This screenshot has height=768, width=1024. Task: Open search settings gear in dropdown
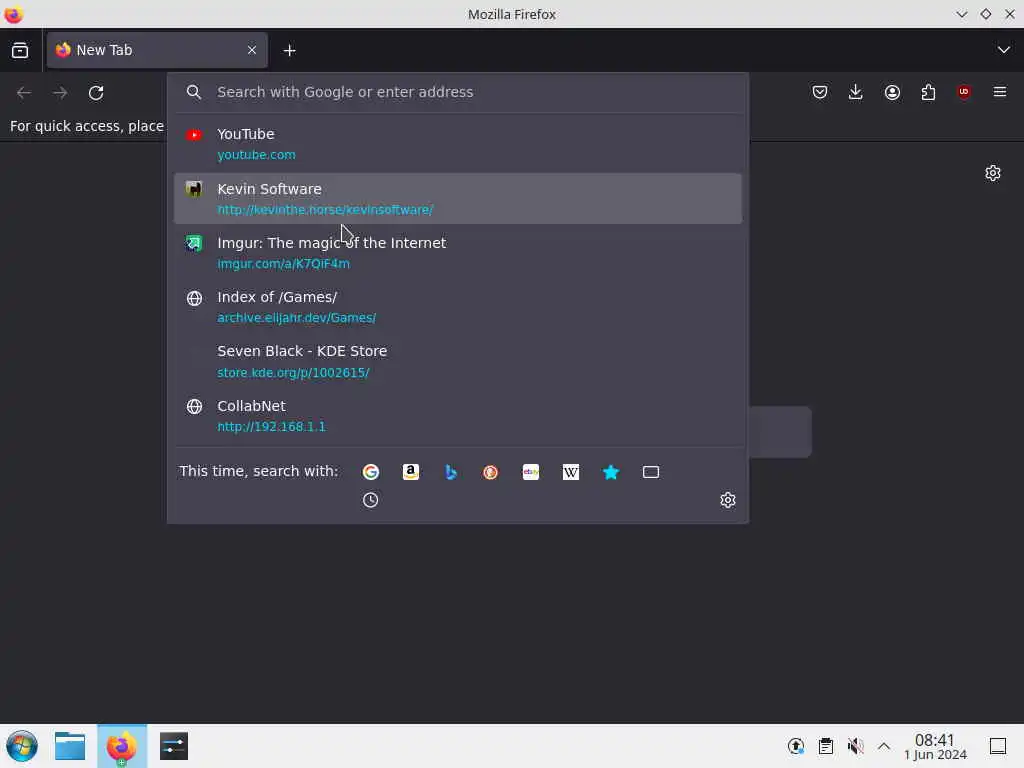click(x=728, y=500)
